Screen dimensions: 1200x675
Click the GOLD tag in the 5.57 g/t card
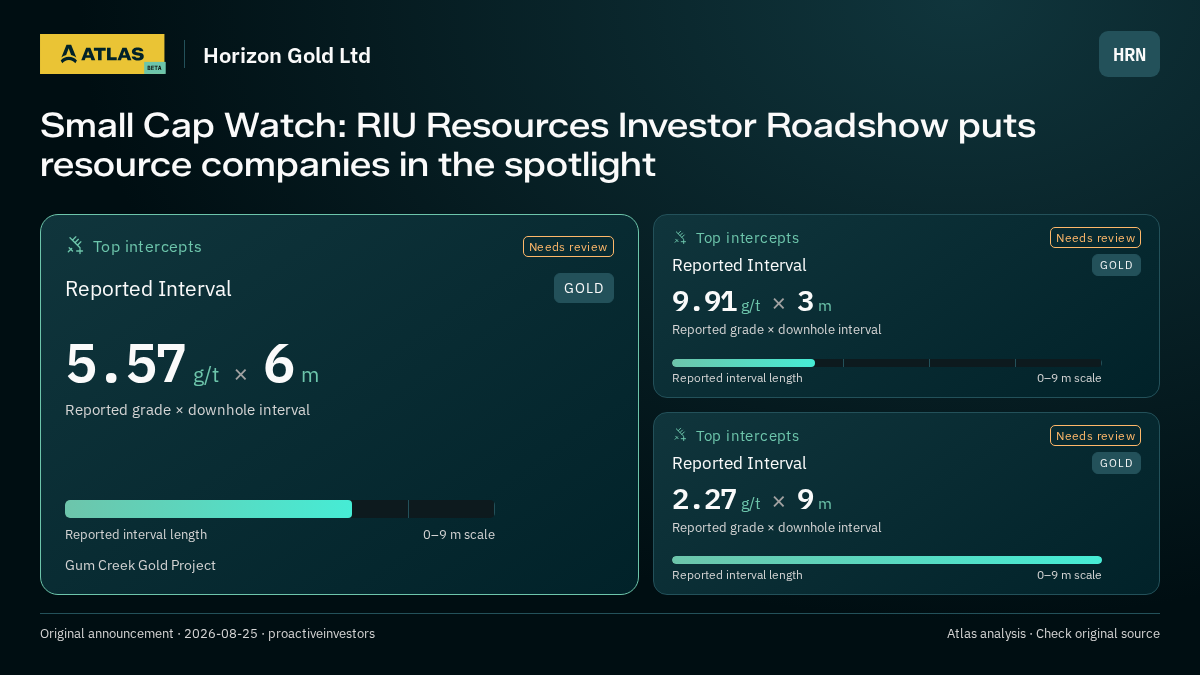(584, 288)
